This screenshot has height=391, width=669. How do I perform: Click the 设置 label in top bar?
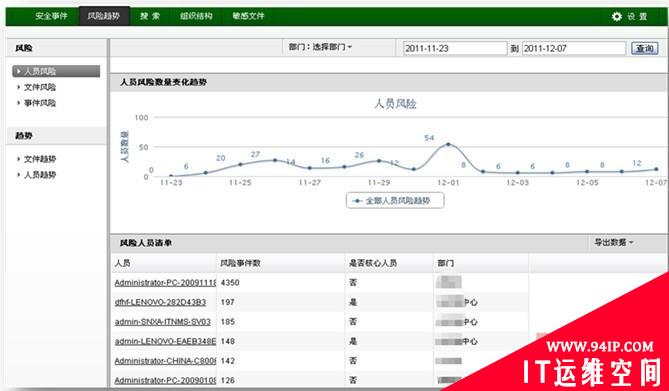[637, 17]
